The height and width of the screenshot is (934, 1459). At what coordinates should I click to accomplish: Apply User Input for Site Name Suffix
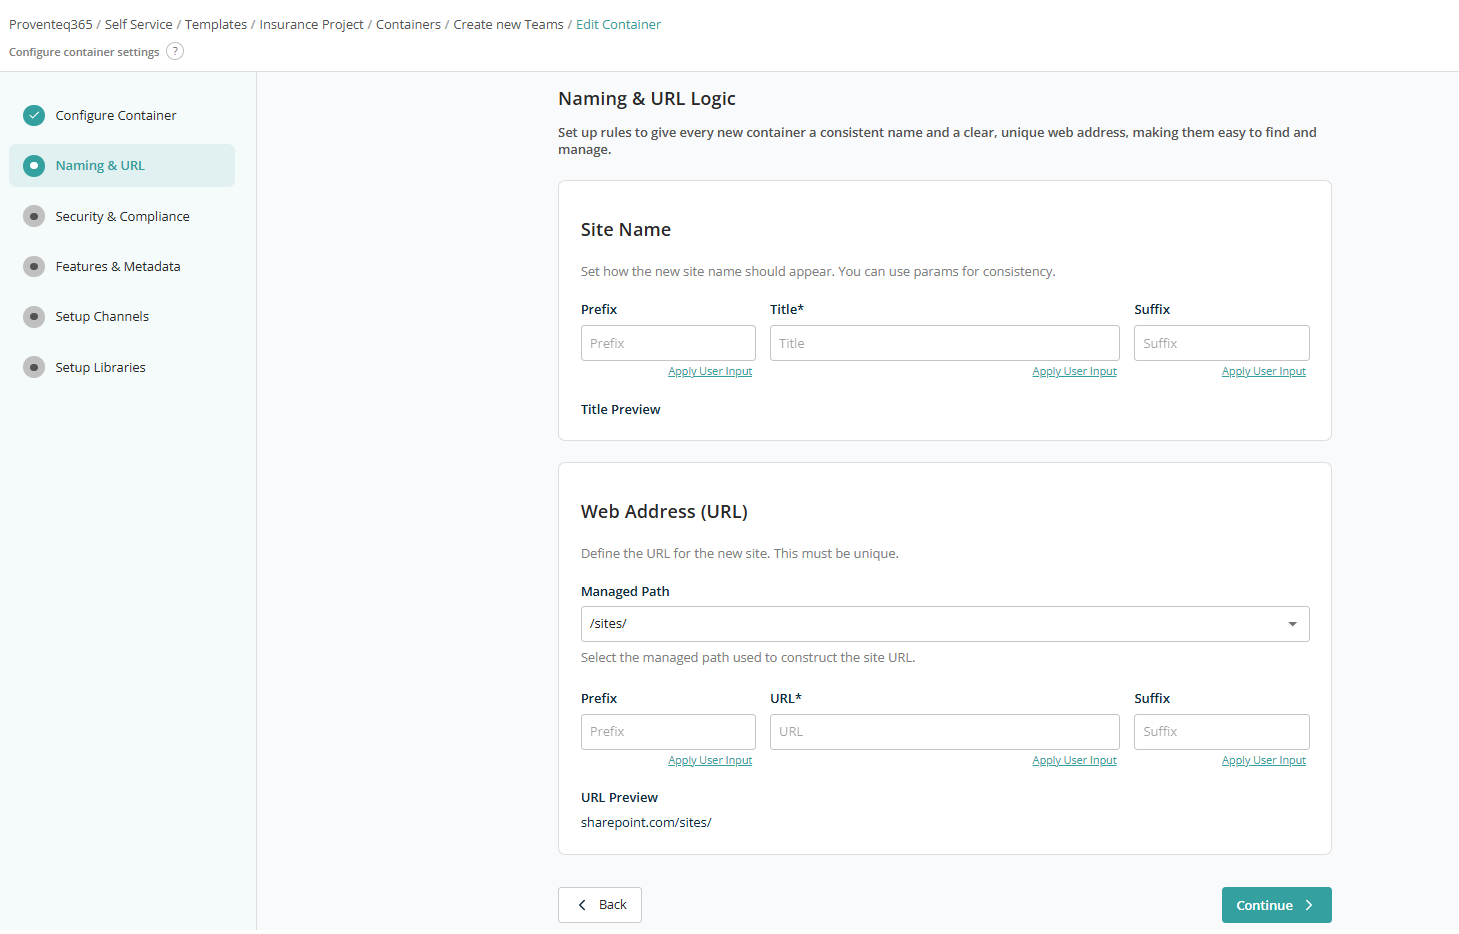pos(1264,372)
